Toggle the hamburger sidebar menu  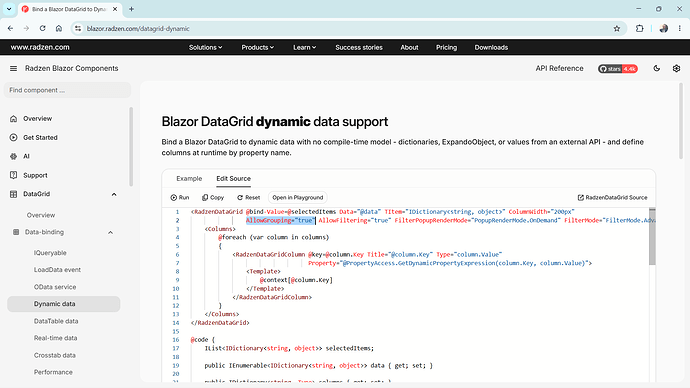pyautogui.click(x=13, y=68)
